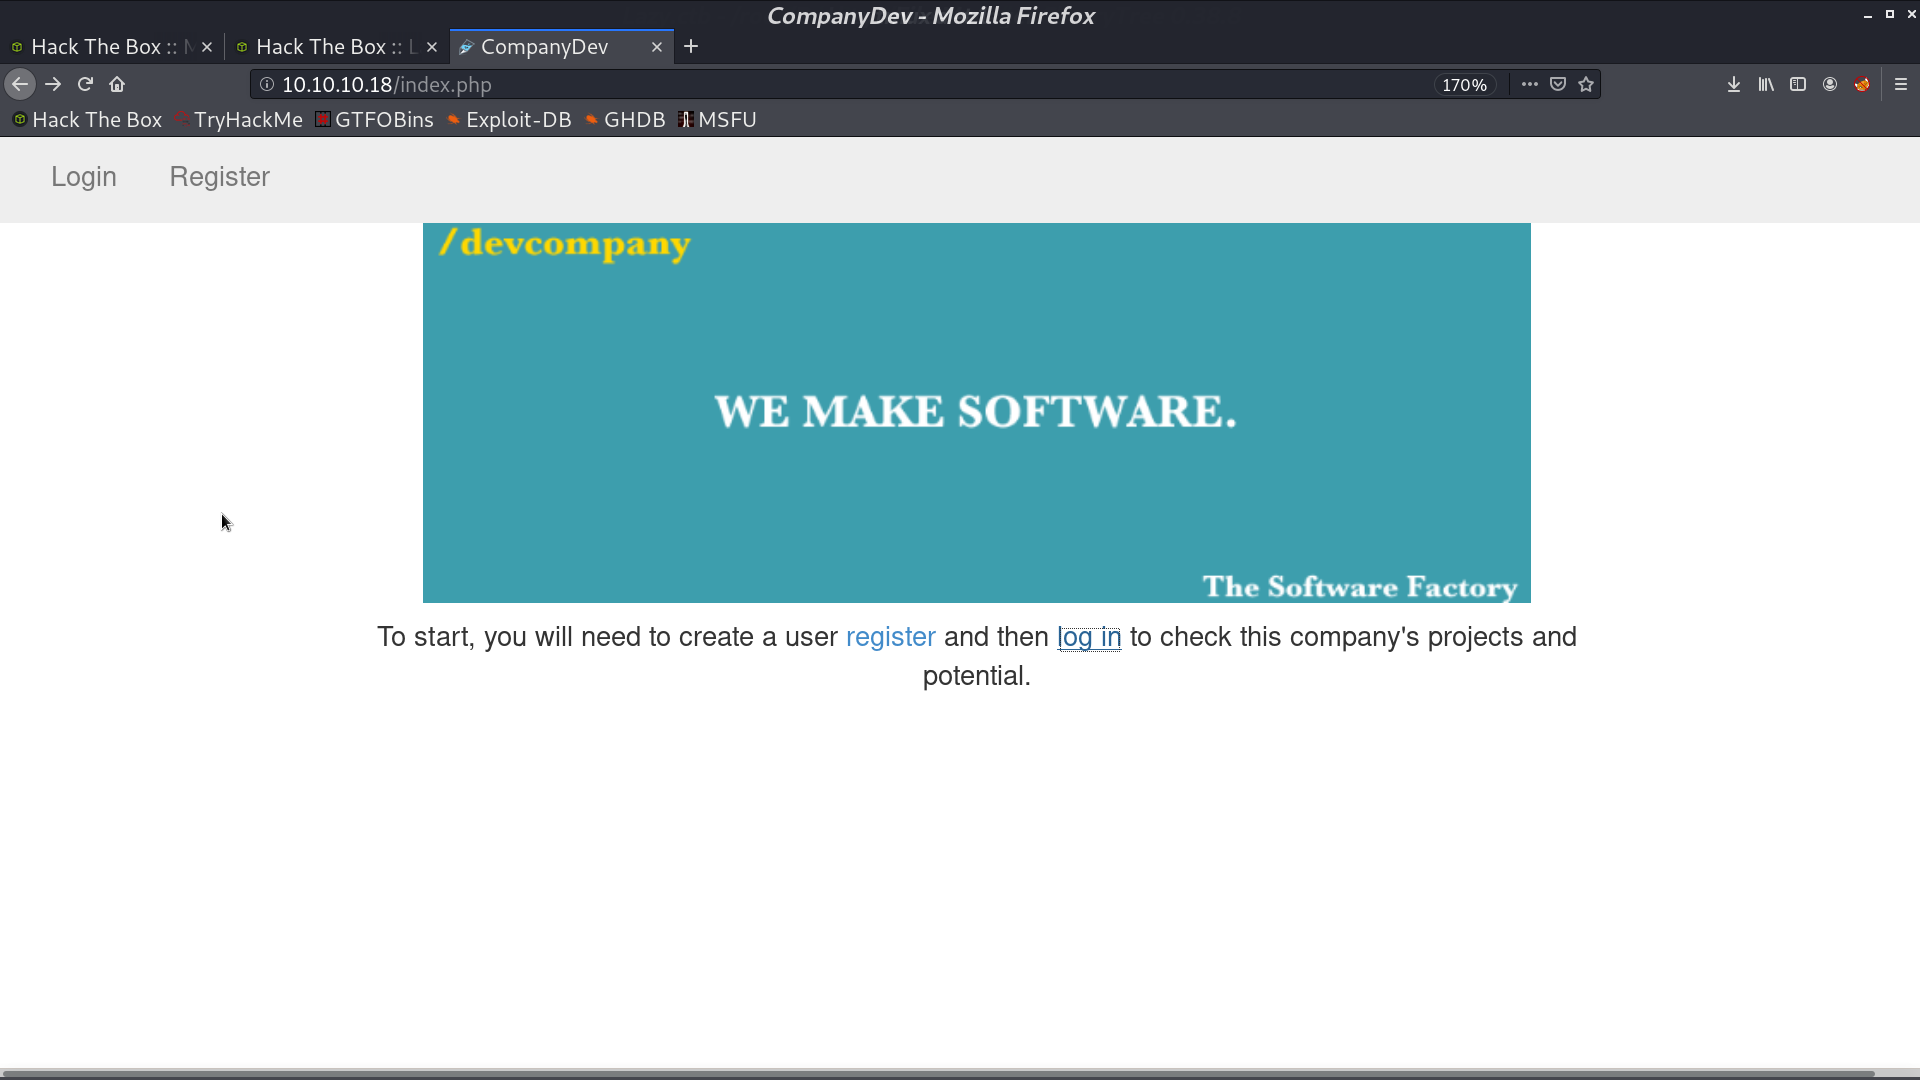Save page to Pocket

point(1558,85)
